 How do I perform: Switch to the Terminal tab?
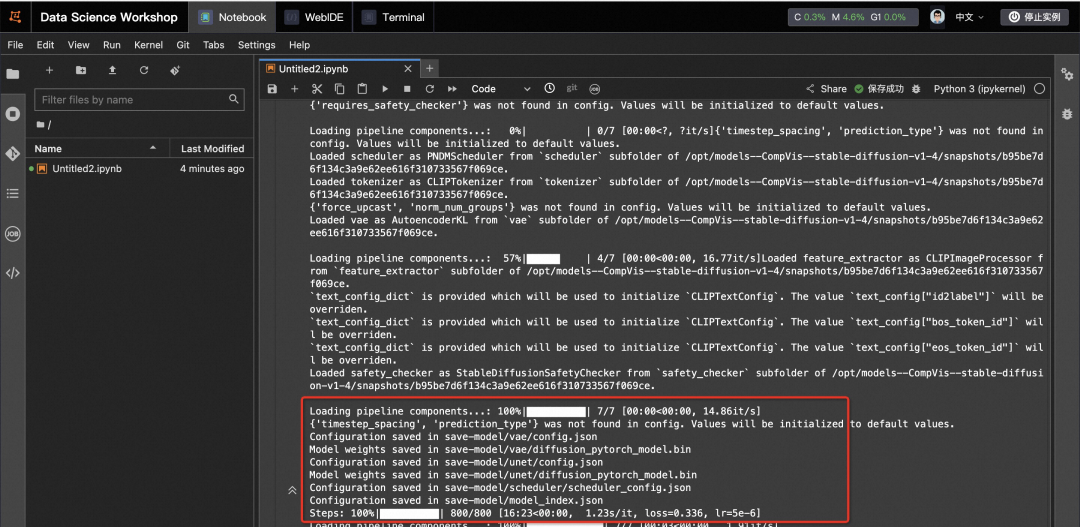tap(393, 17)
